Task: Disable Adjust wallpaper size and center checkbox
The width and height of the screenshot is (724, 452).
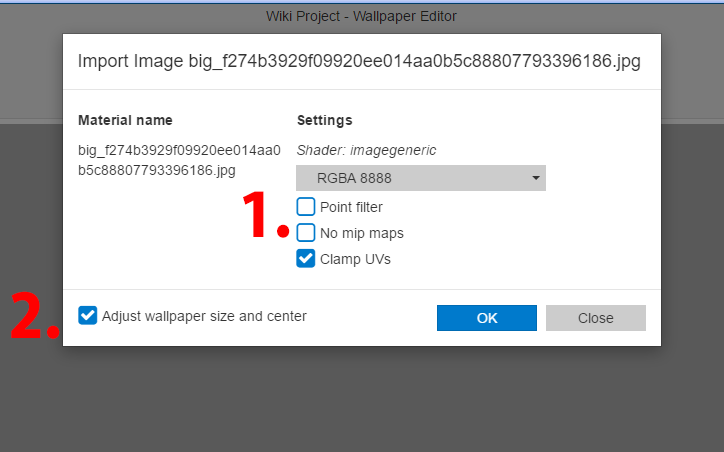Action: click(88, 316)
